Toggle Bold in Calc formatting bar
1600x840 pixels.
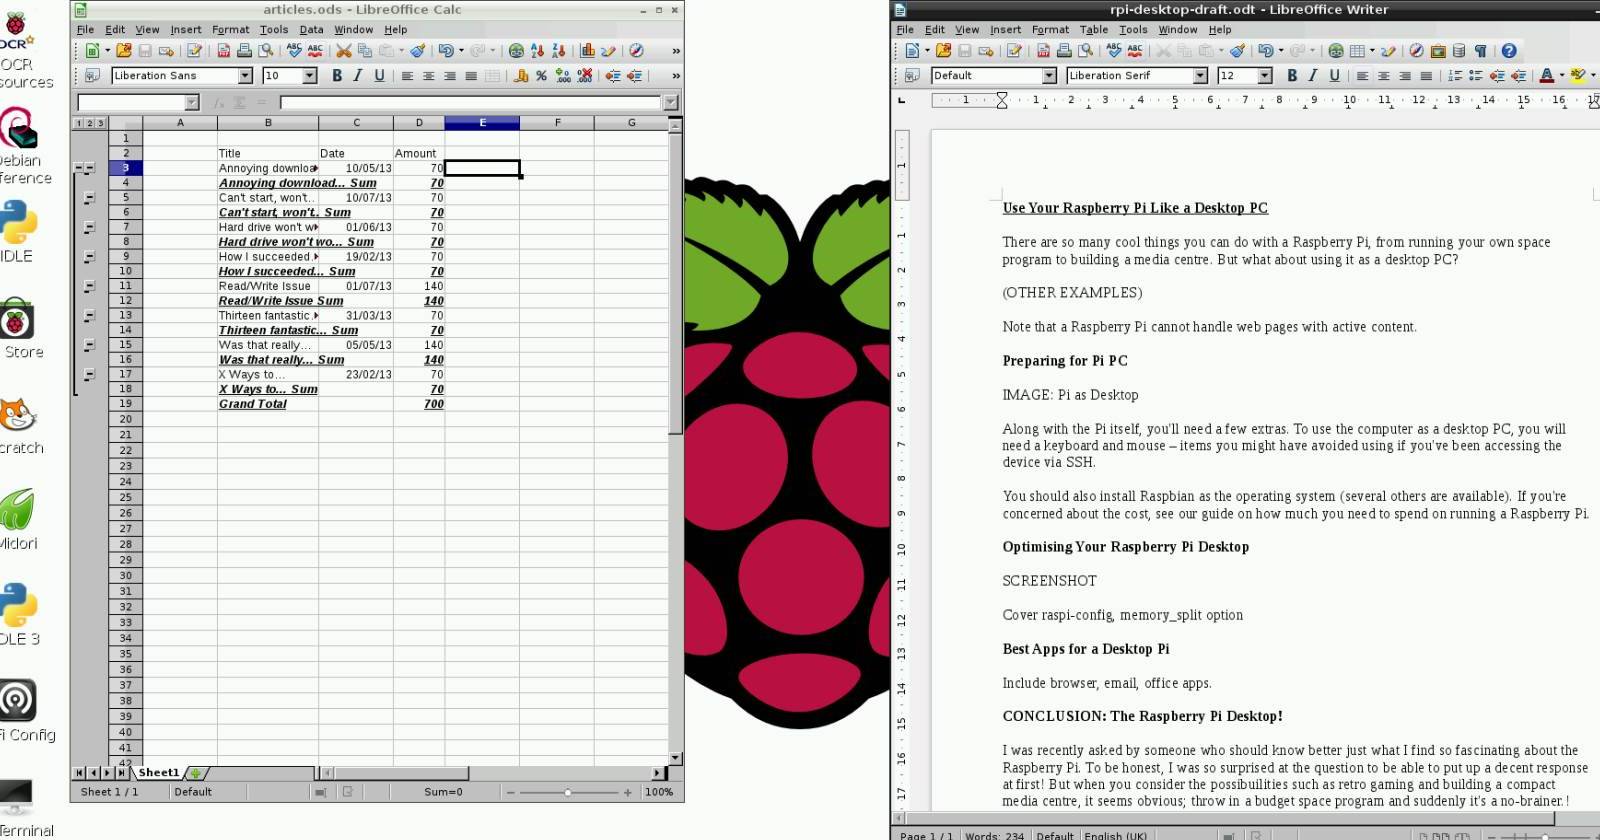337,75
